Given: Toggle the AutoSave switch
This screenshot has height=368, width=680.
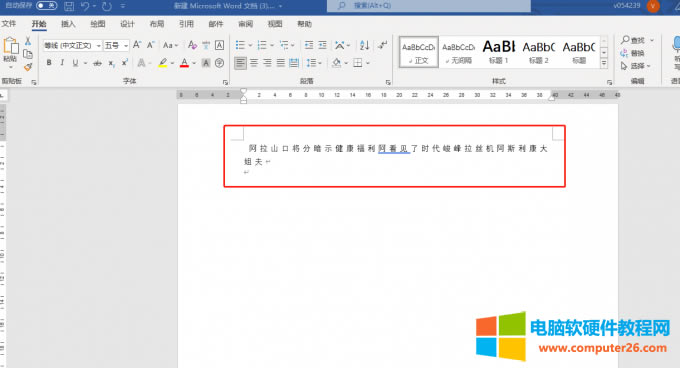Looking at the screenshot, I should coord(46,6).
